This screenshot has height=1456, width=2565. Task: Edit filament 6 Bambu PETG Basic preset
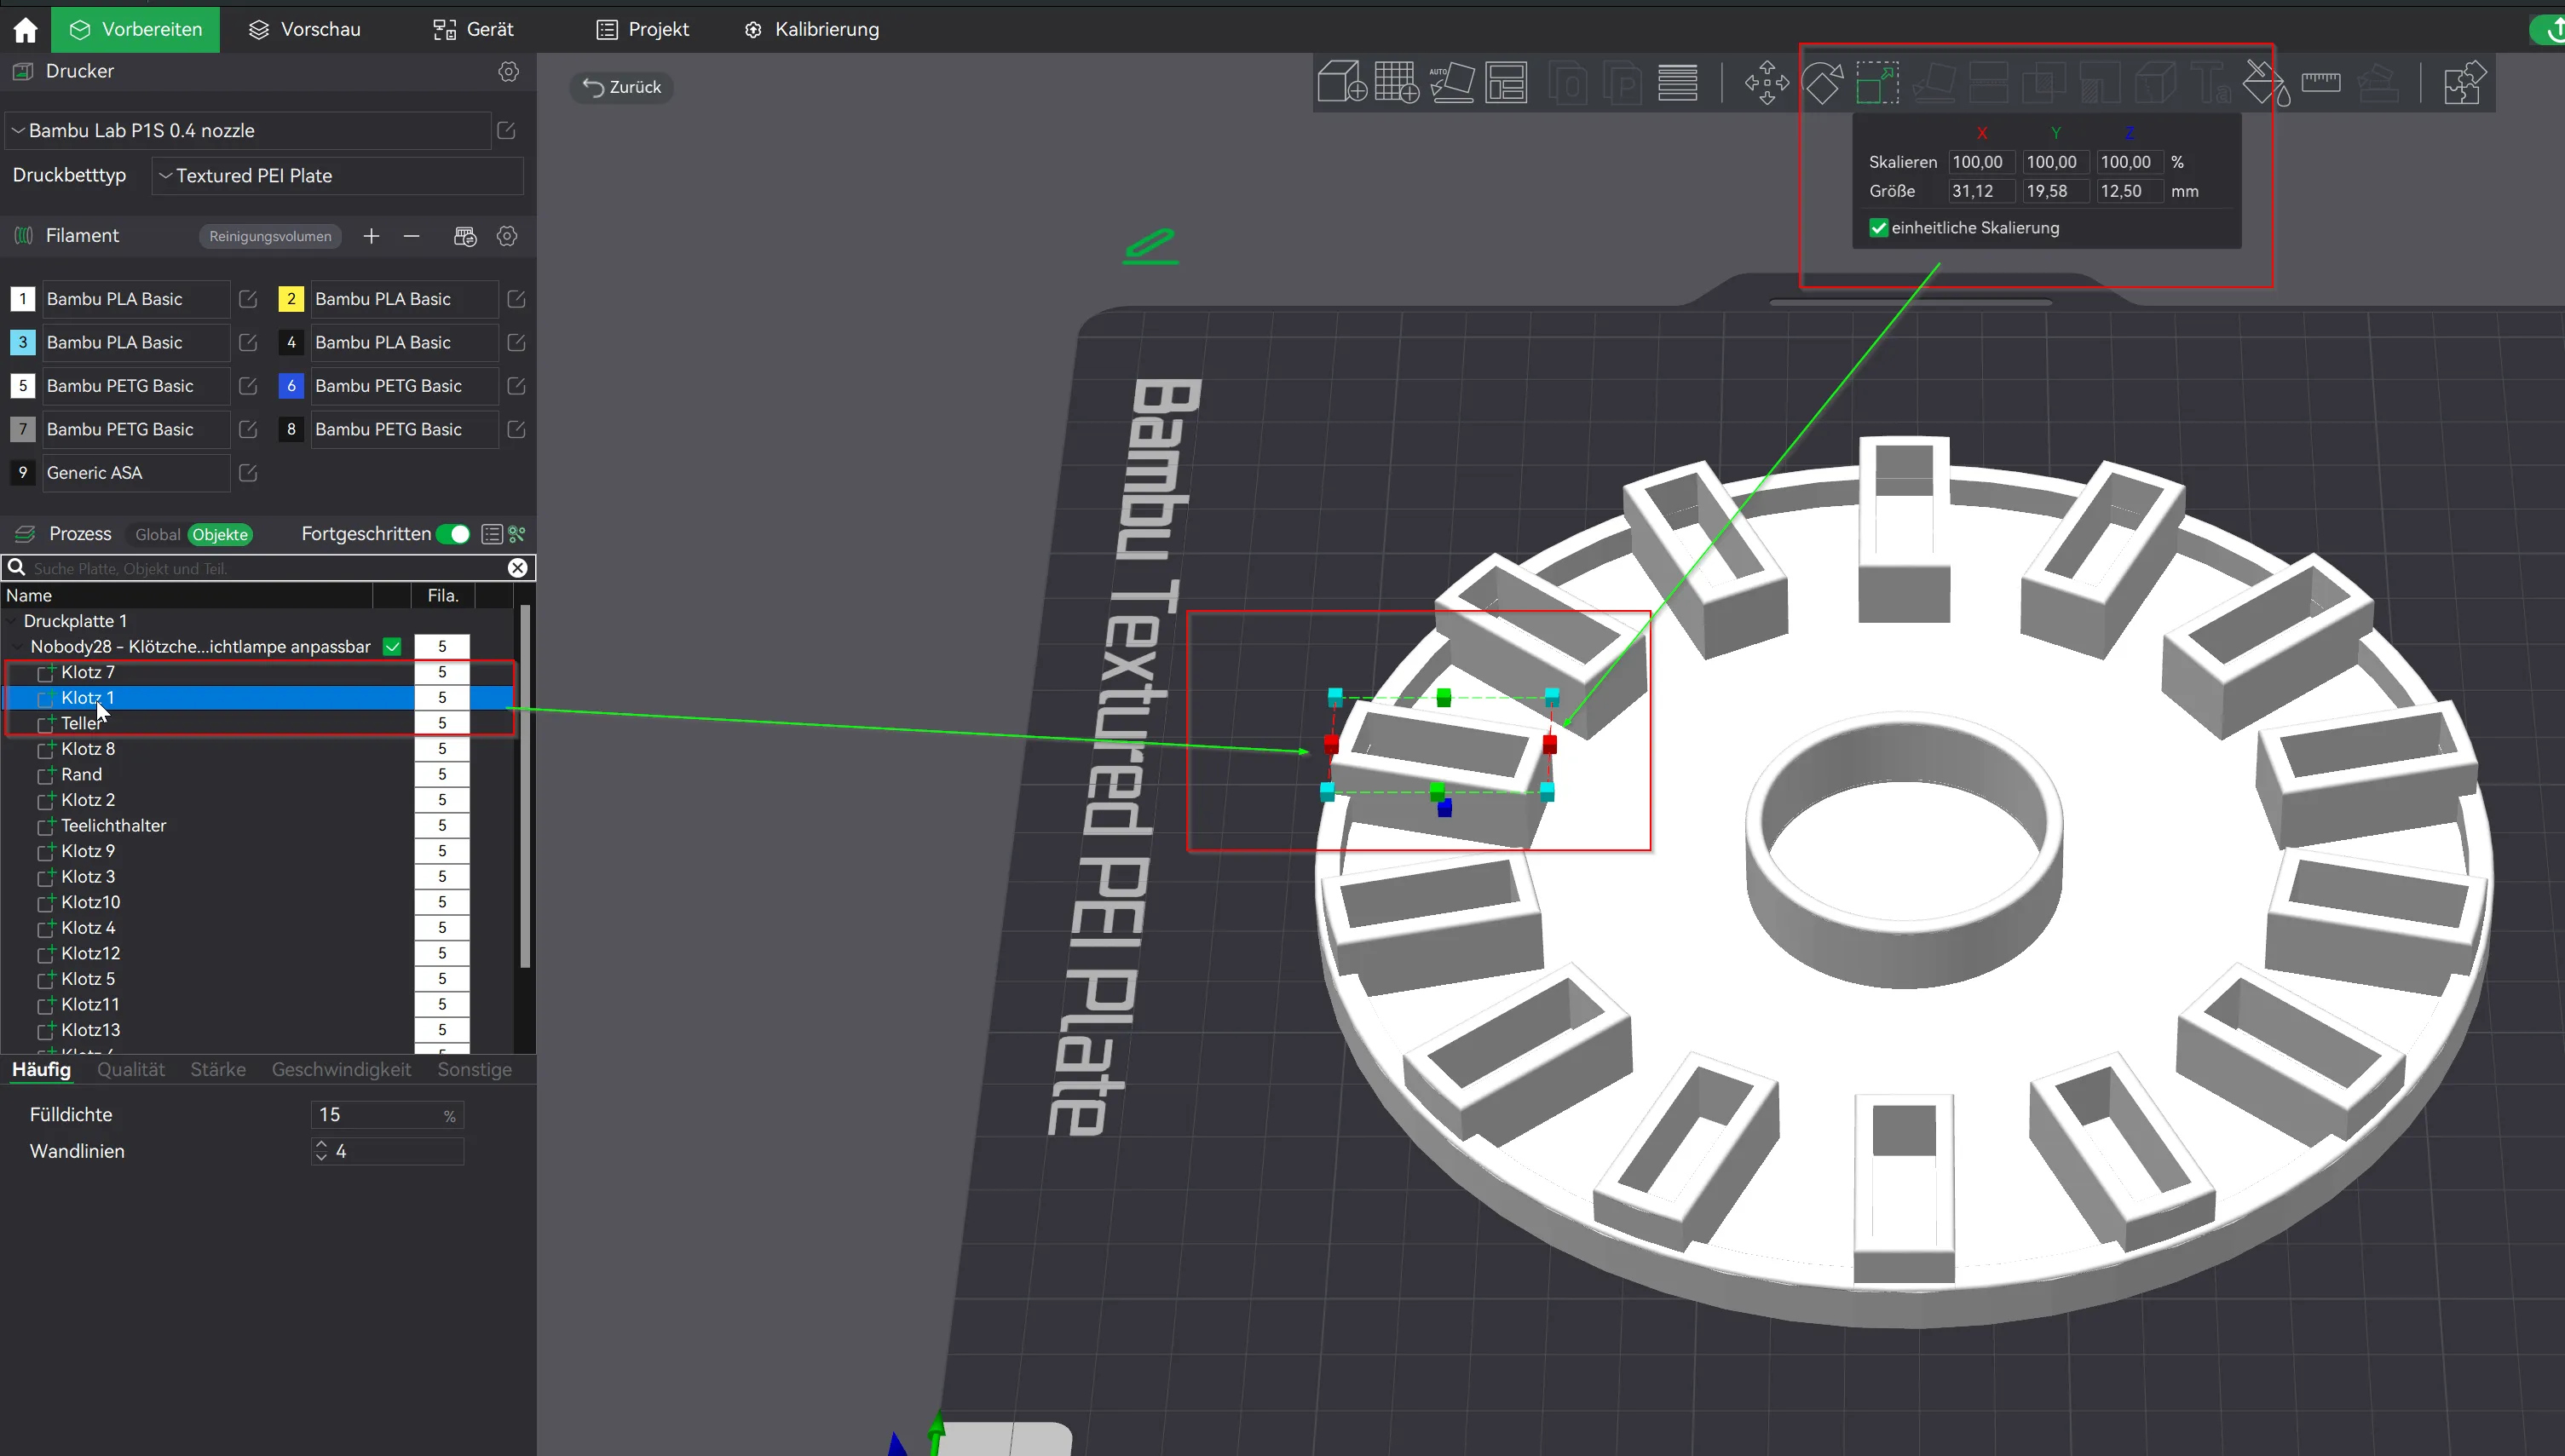pos(516,386)
